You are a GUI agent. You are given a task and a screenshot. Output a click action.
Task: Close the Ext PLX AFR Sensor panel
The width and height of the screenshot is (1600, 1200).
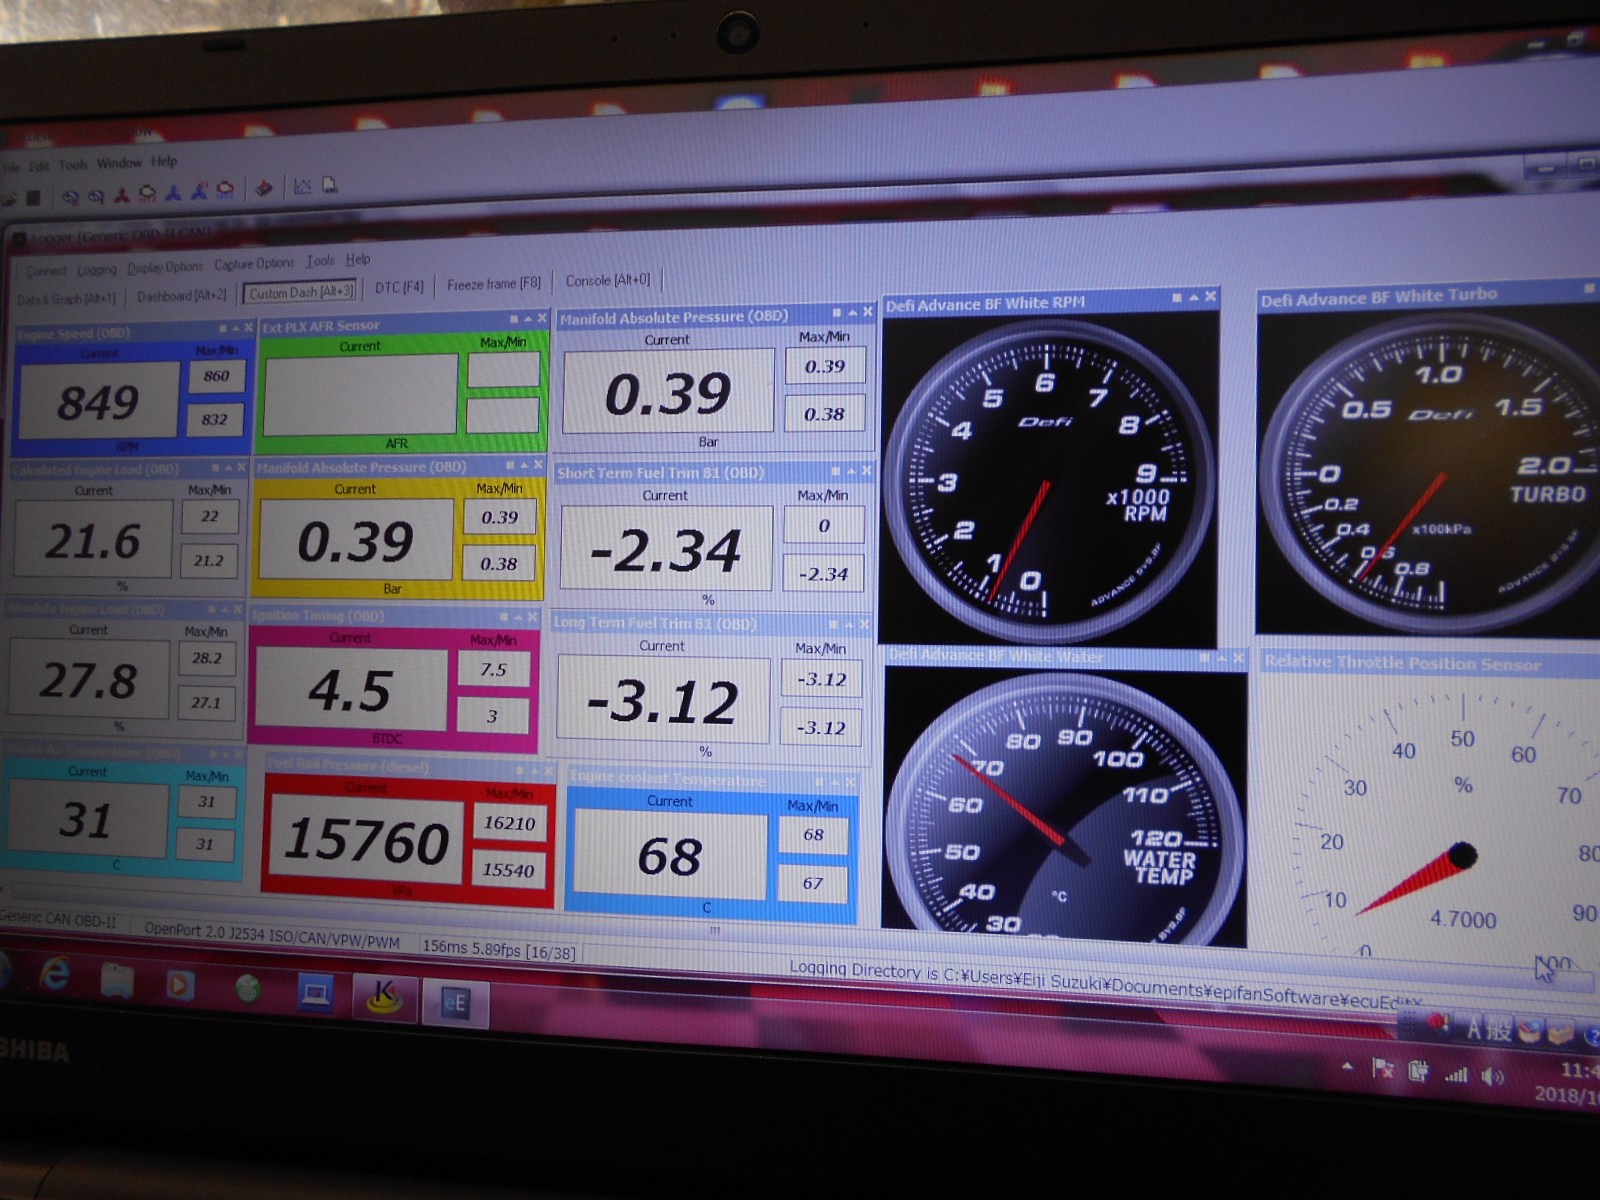542,318
